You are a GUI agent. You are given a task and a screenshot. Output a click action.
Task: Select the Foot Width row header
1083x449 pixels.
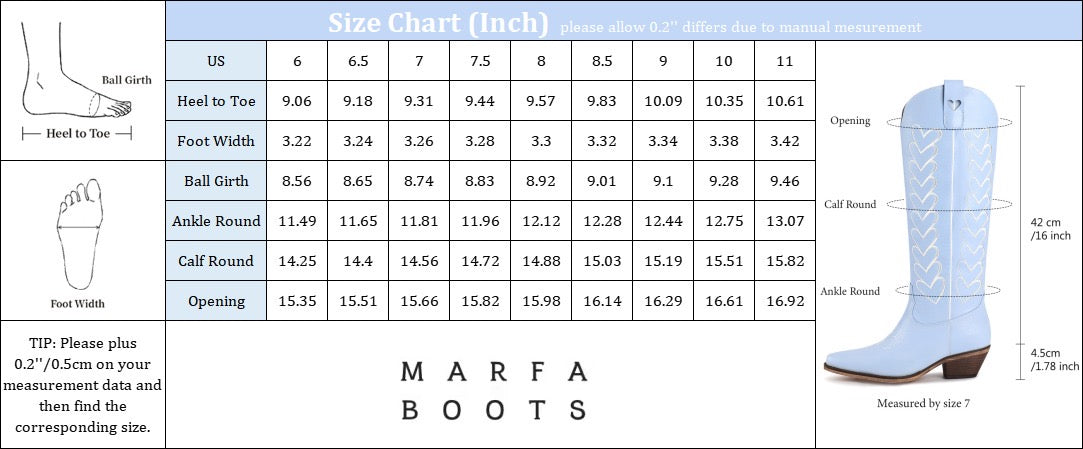[x=215, y=141]
